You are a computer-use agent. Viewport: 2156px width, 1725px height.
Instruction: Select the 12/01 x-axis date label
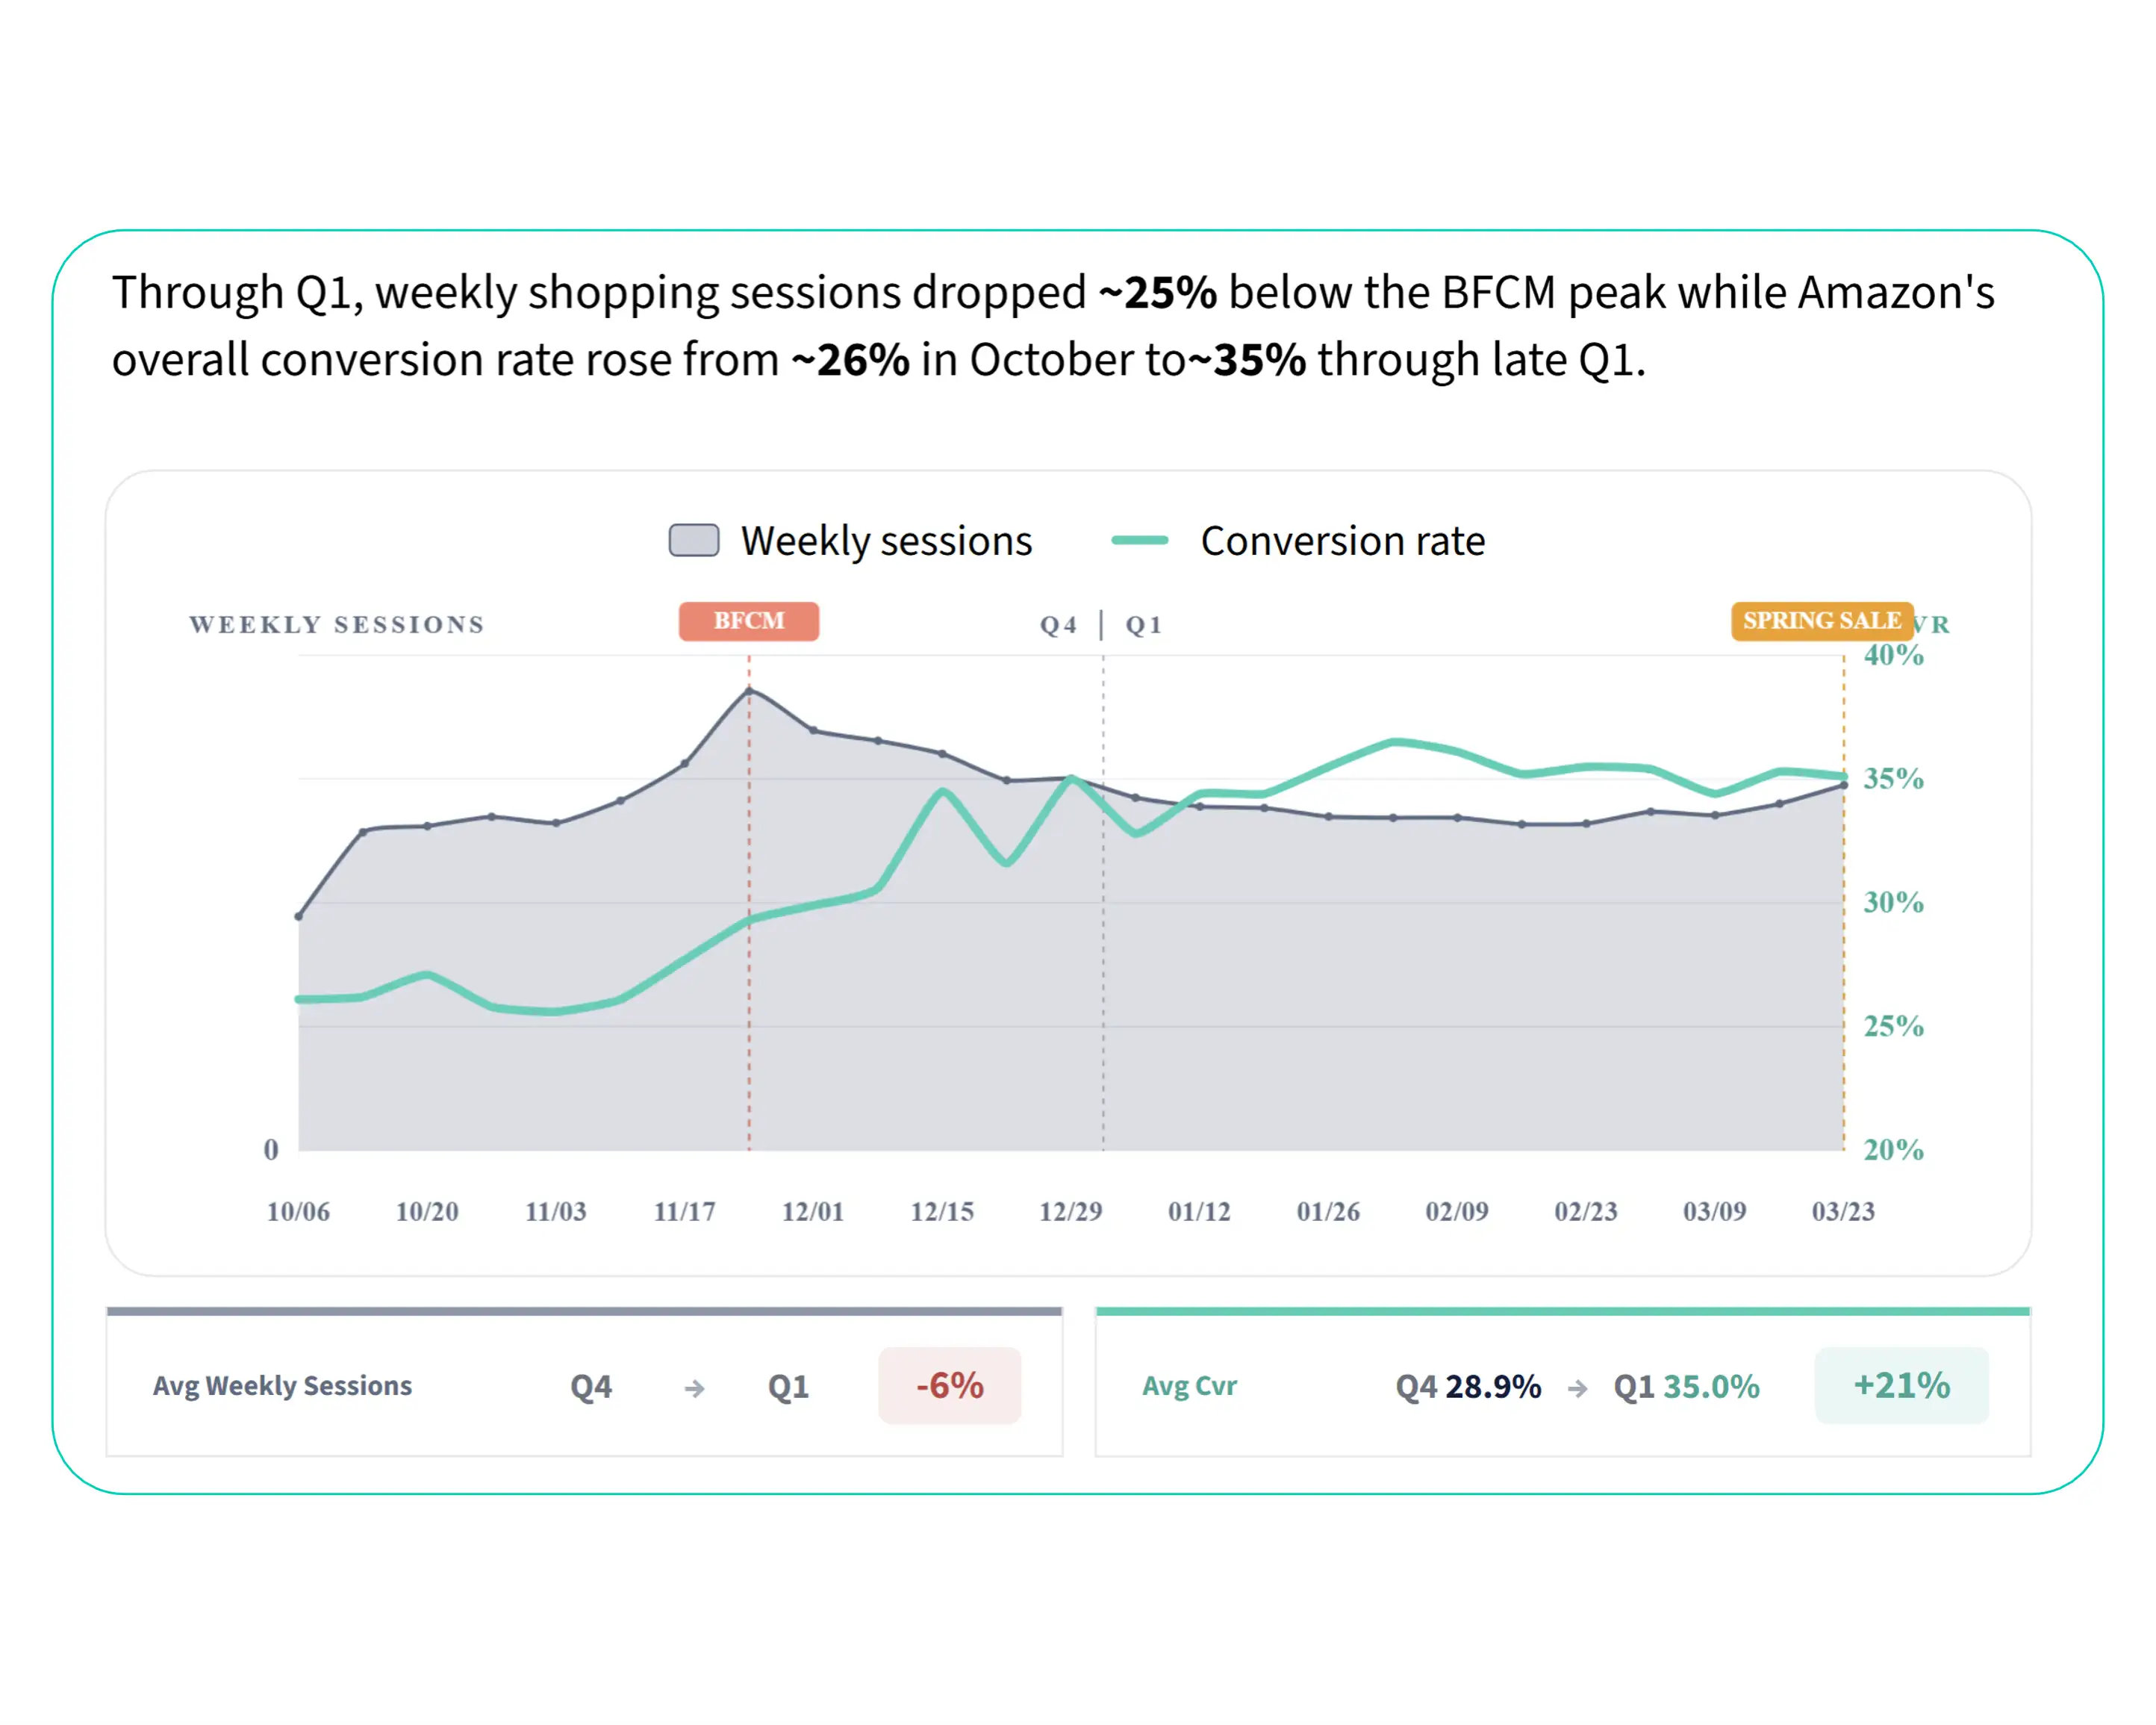813,1211
